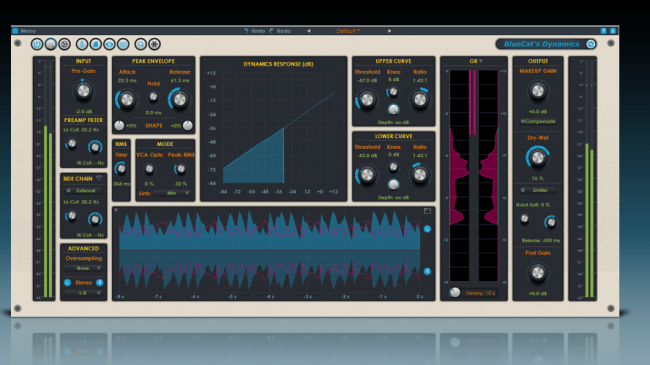
Task: Click the Upper Curve Threshold knob
Action: click(367, 100)
